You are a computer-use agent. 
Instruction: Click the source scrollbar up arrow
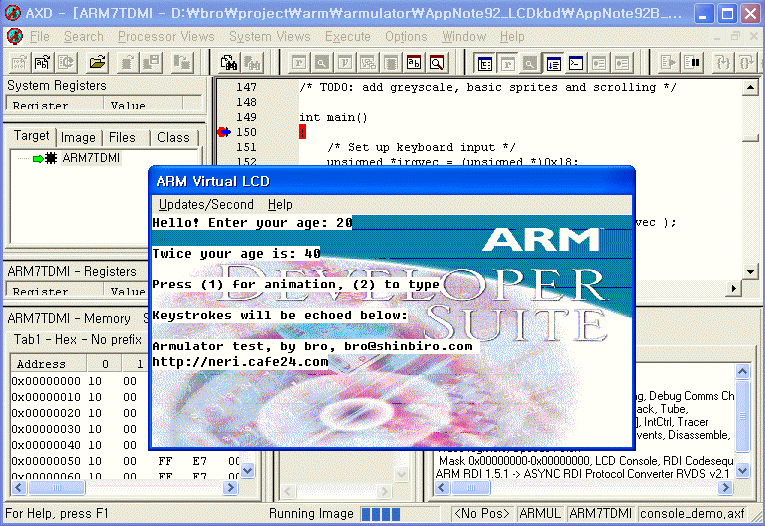point(750,87)
